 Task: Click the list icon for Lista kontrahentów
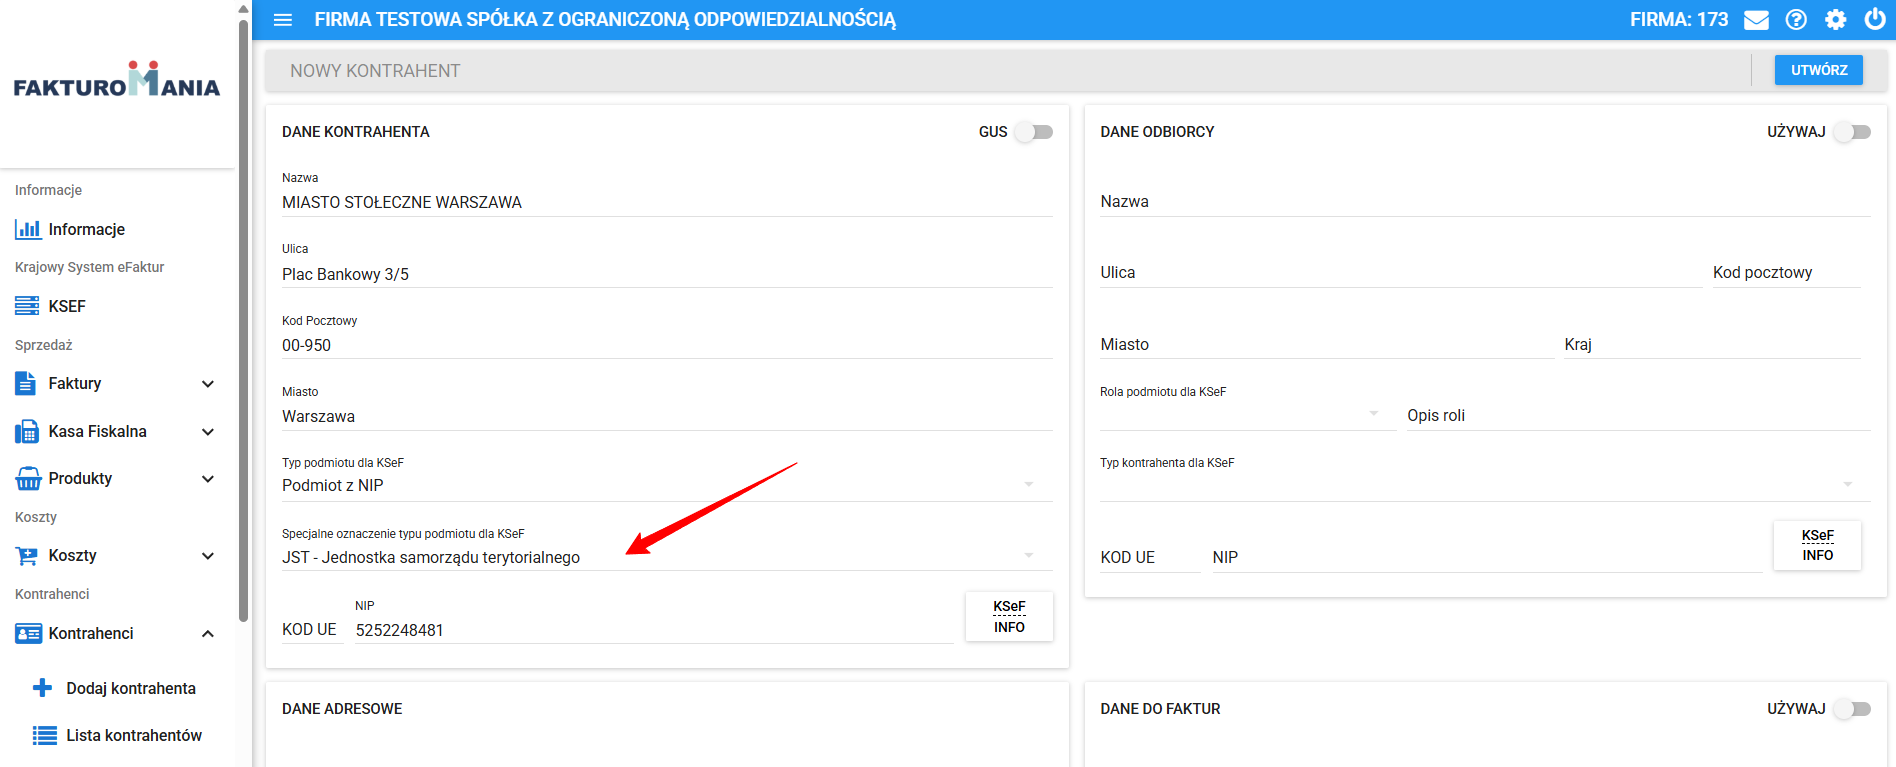[x=45, y=735]
